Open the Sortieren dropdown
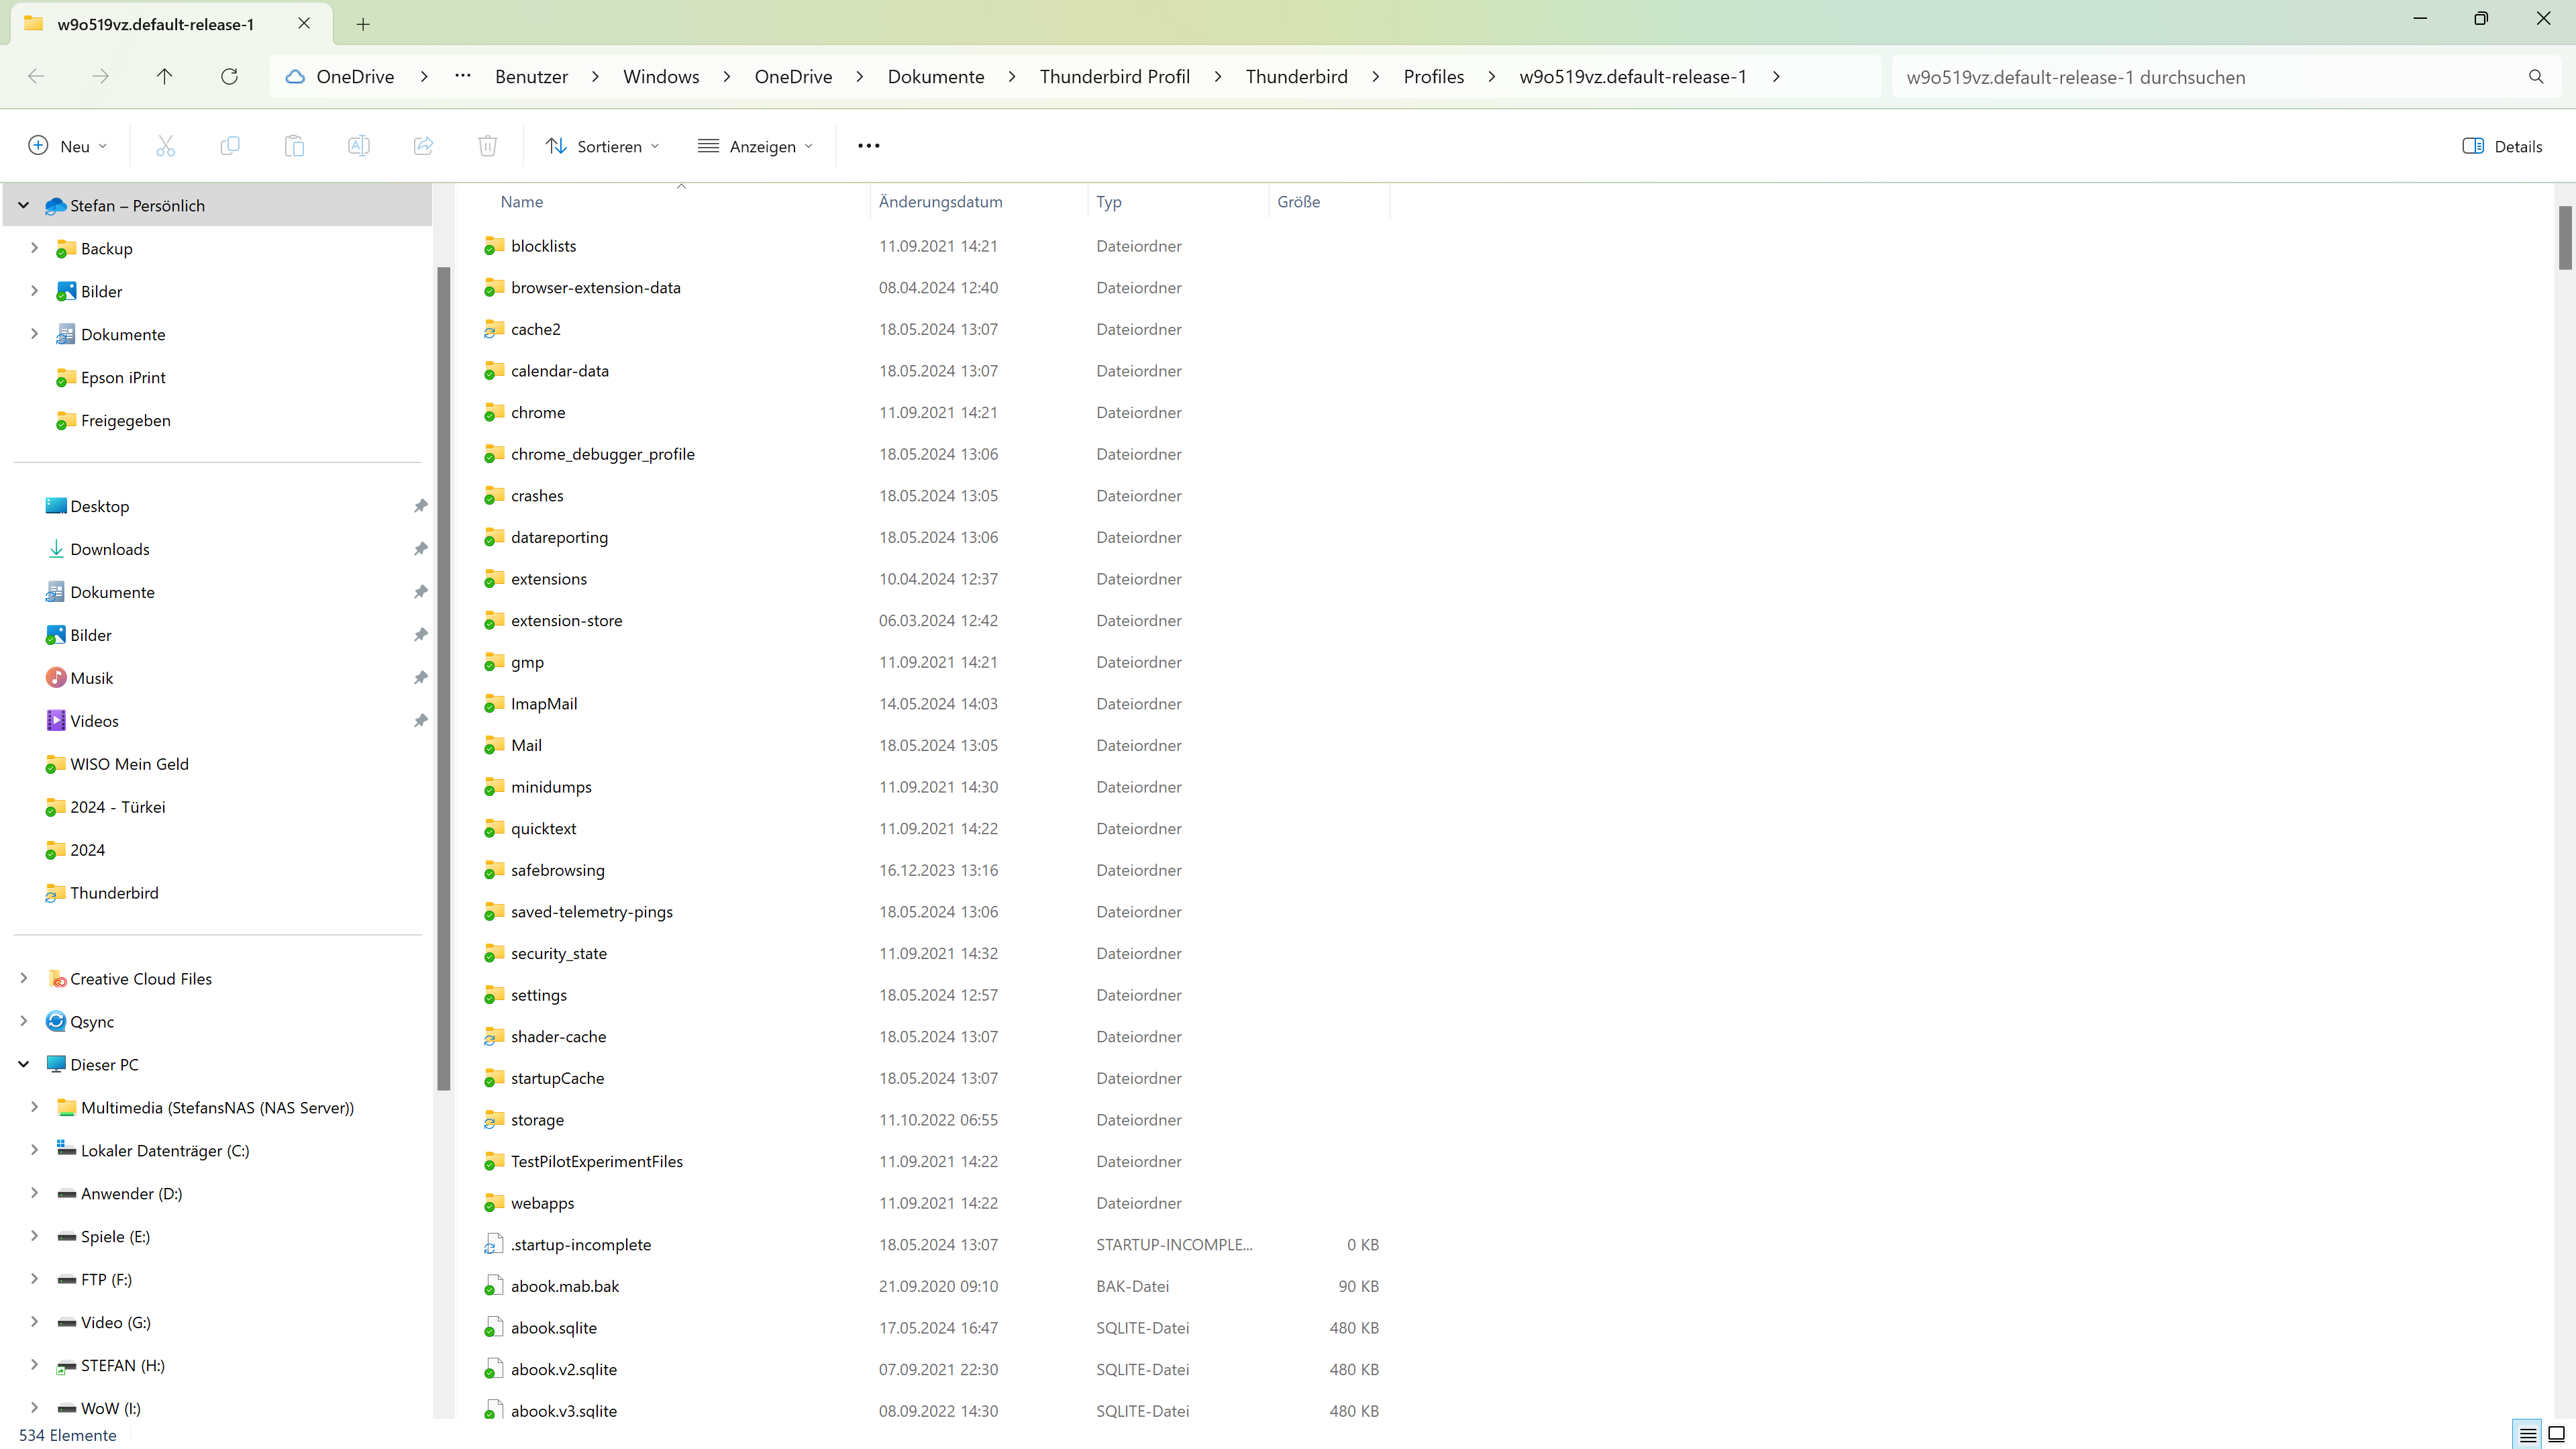2576x1449 pixels. tap(602, 146)
